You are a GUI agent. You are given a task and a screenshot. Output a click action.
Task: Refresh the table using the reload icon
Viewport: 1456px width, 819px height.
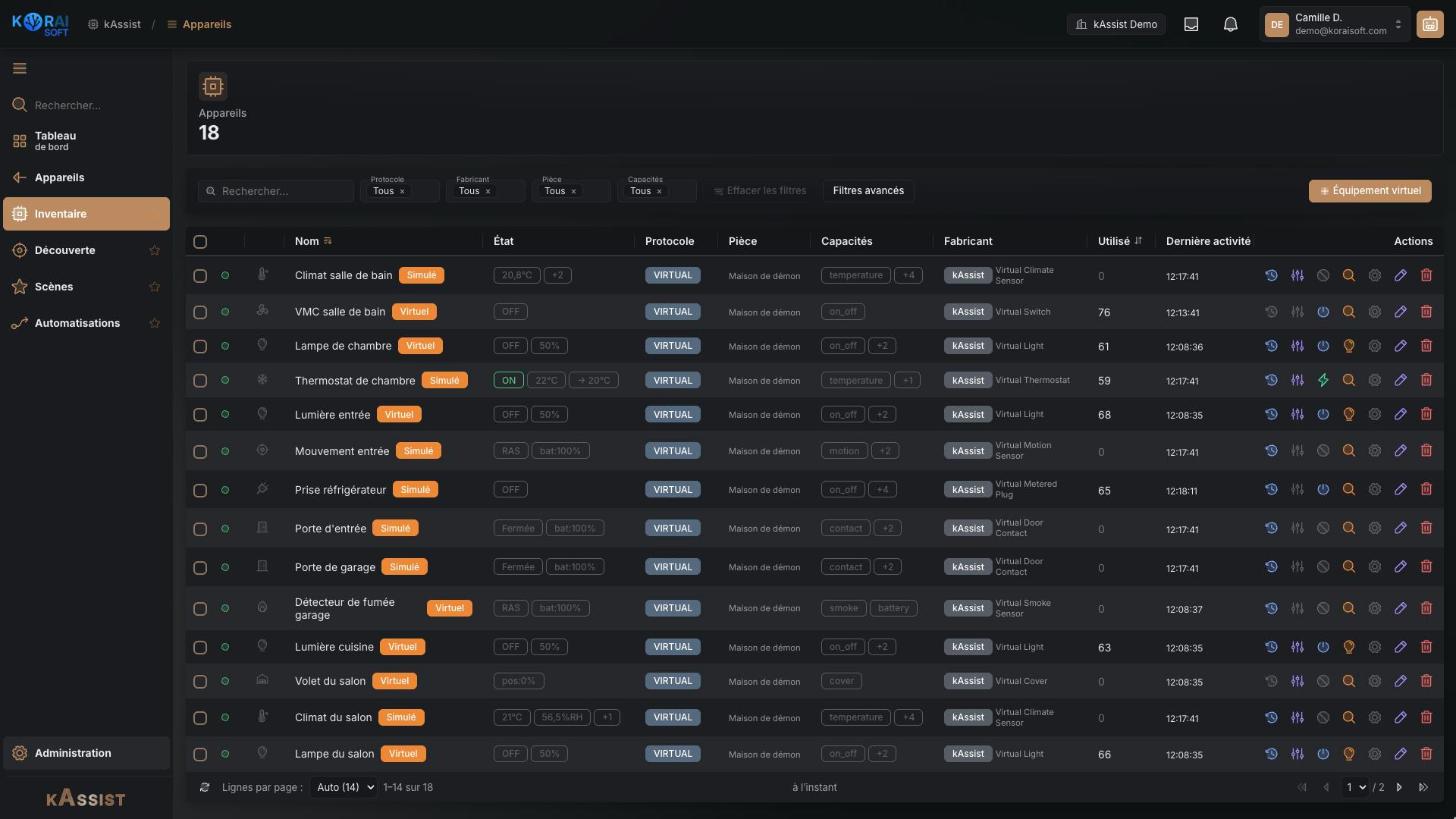click(x=205, y=787)
